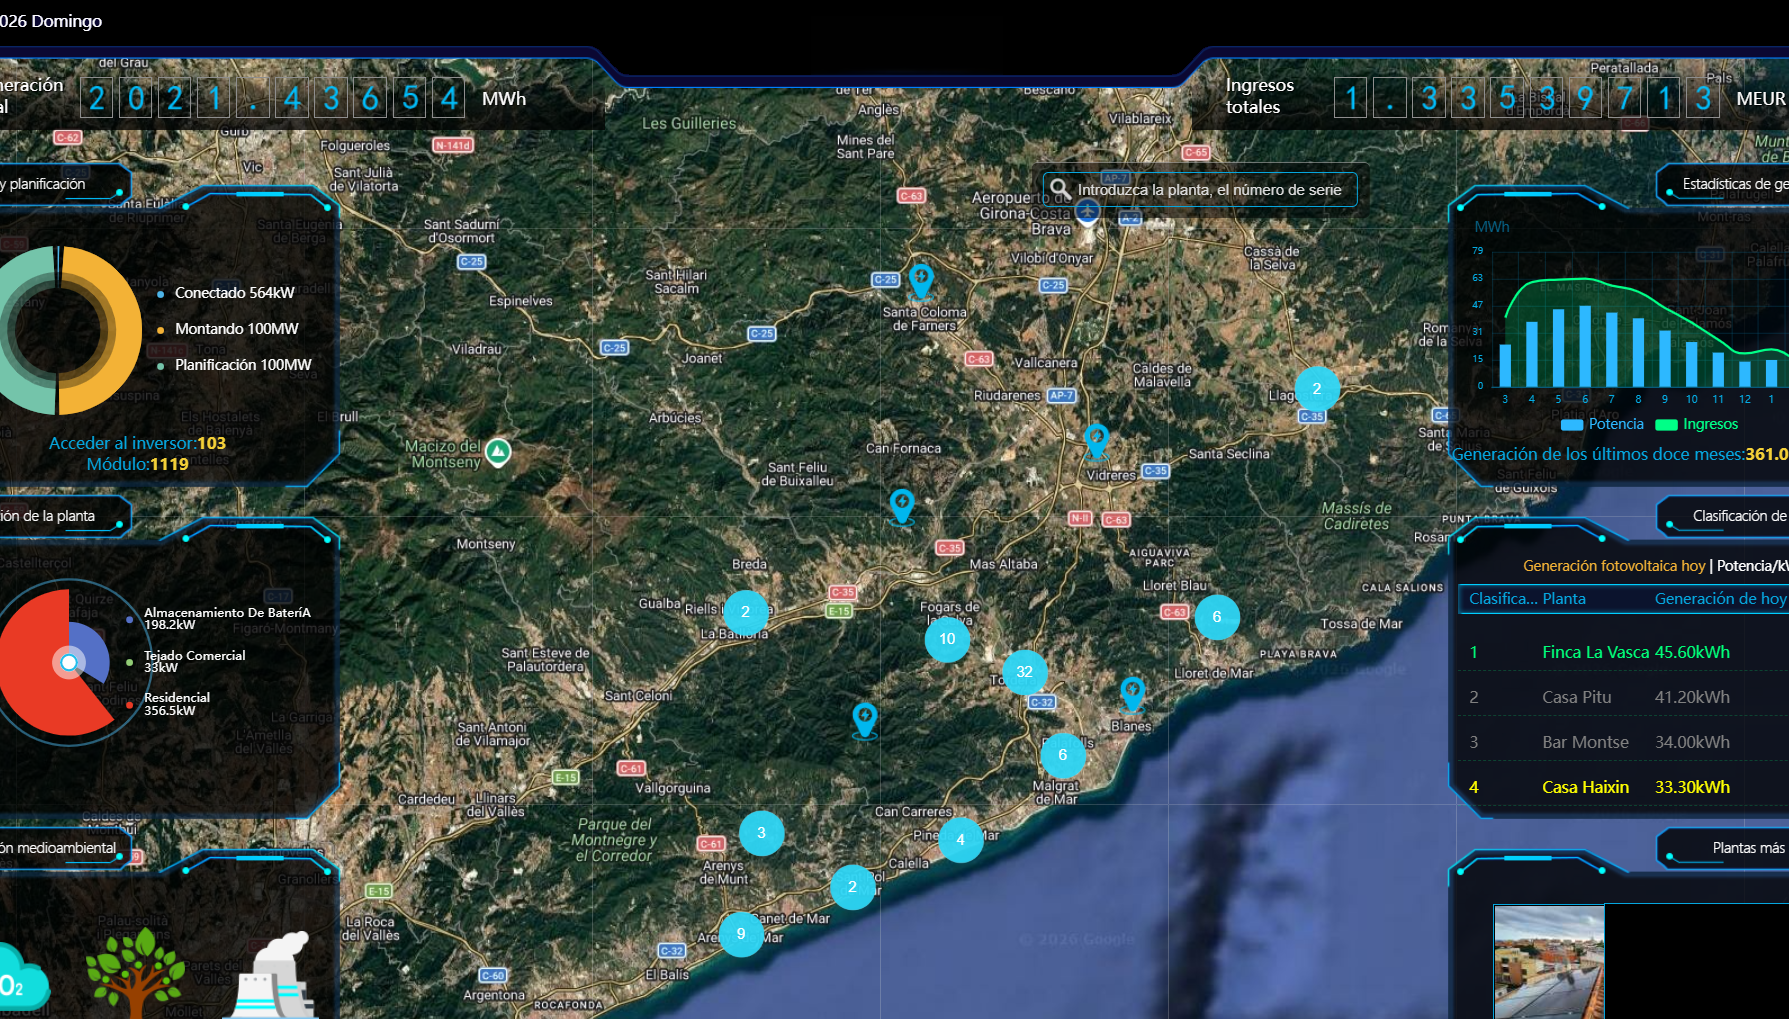Screen dimensions: 1789x1019
Task: Select the Casa Haixin ranking row
Action: (x=1620, y=787)
